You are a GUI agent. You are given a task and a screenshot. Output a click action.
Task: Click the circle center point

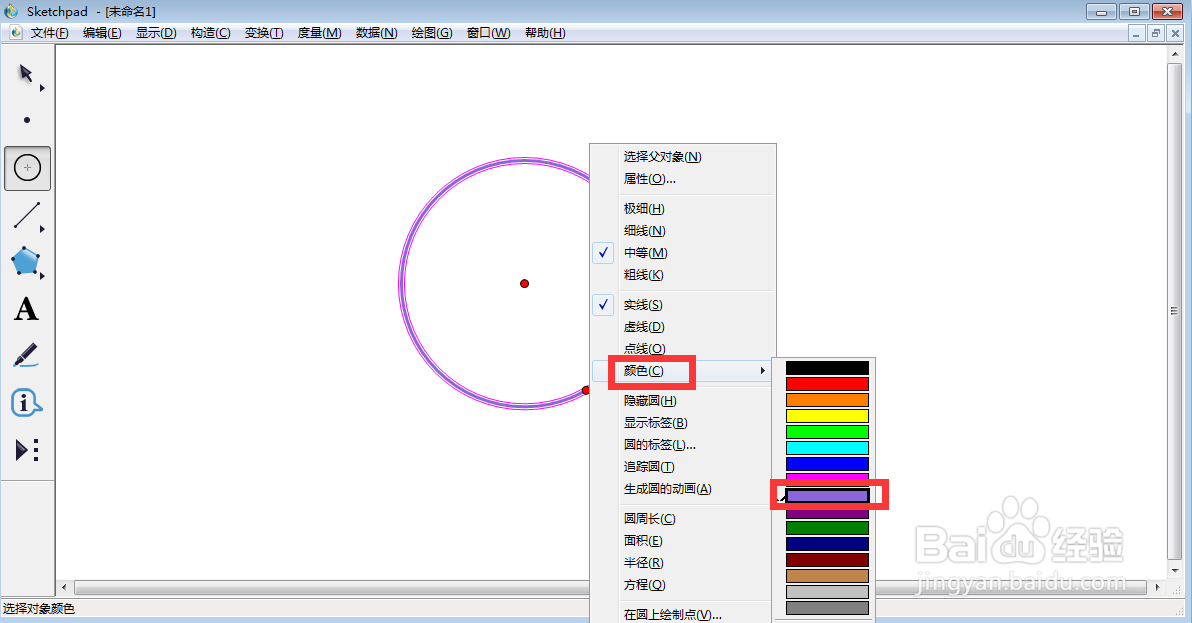pos(525,283)
